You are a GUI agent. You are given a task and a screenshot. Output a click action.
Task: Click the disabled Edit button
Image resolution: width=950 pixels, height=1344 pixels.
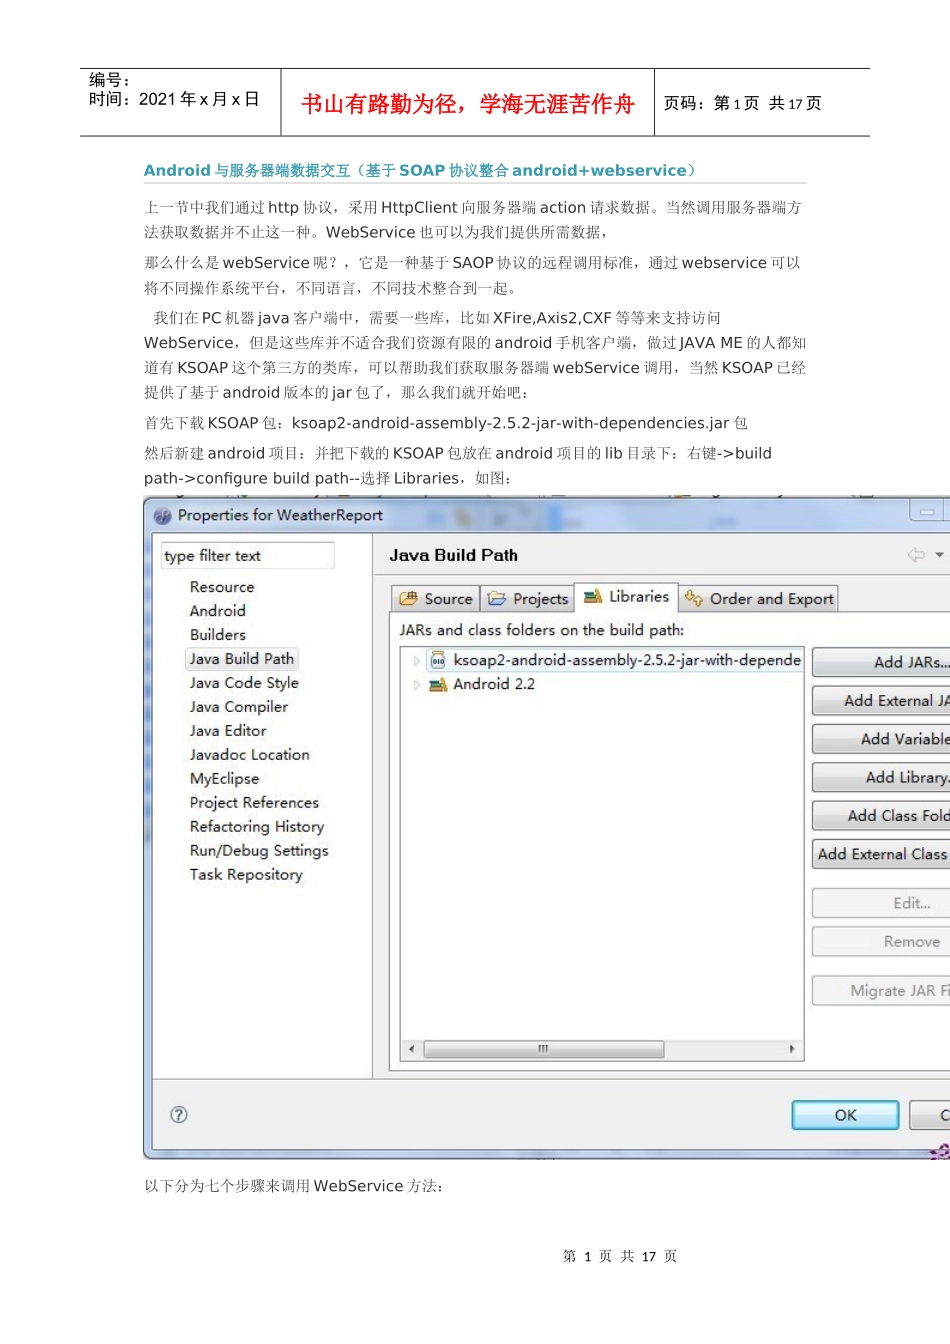(881, 903)
